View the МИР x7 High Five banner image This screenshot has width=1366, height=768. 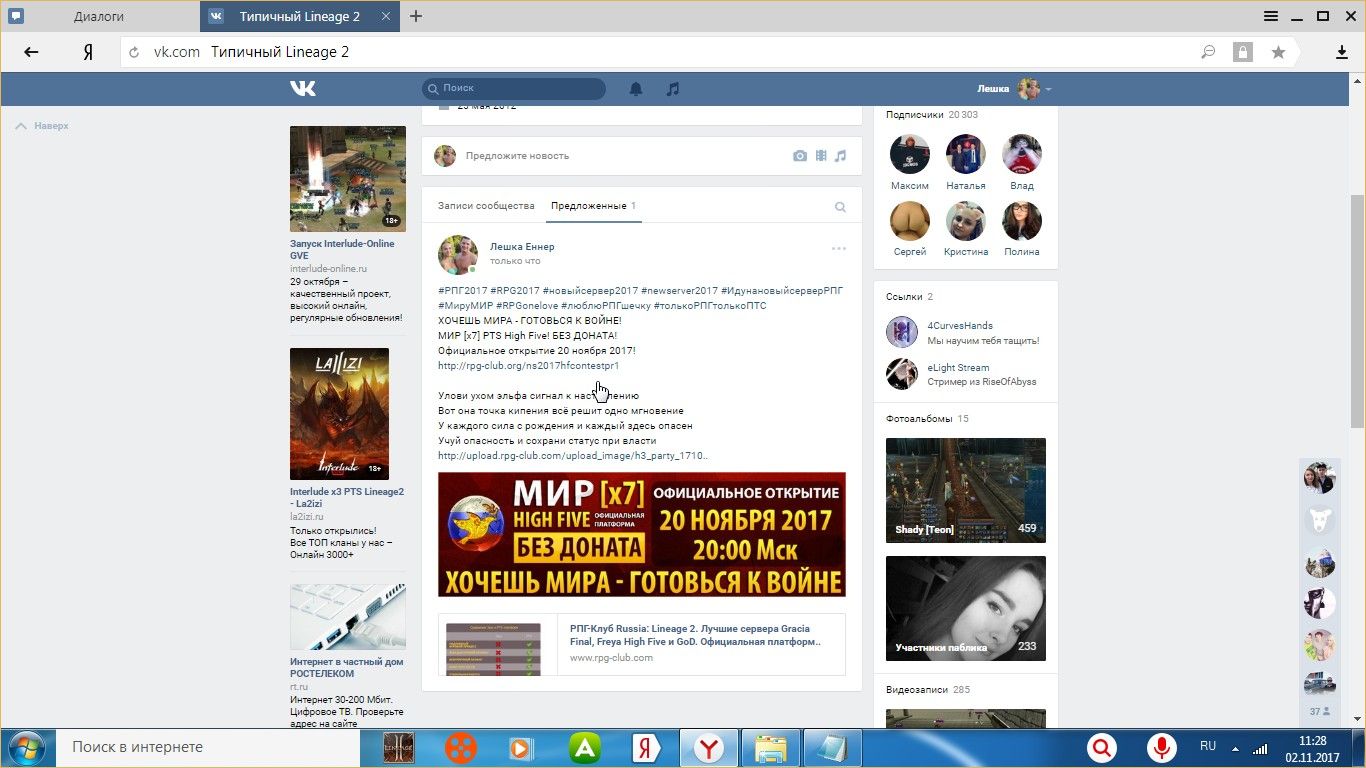point(642,535)
